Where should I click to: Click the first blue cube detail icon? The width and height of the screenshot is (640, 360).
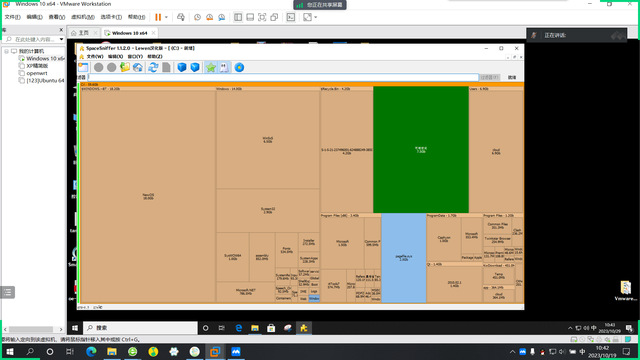click(x=182, y=67)
